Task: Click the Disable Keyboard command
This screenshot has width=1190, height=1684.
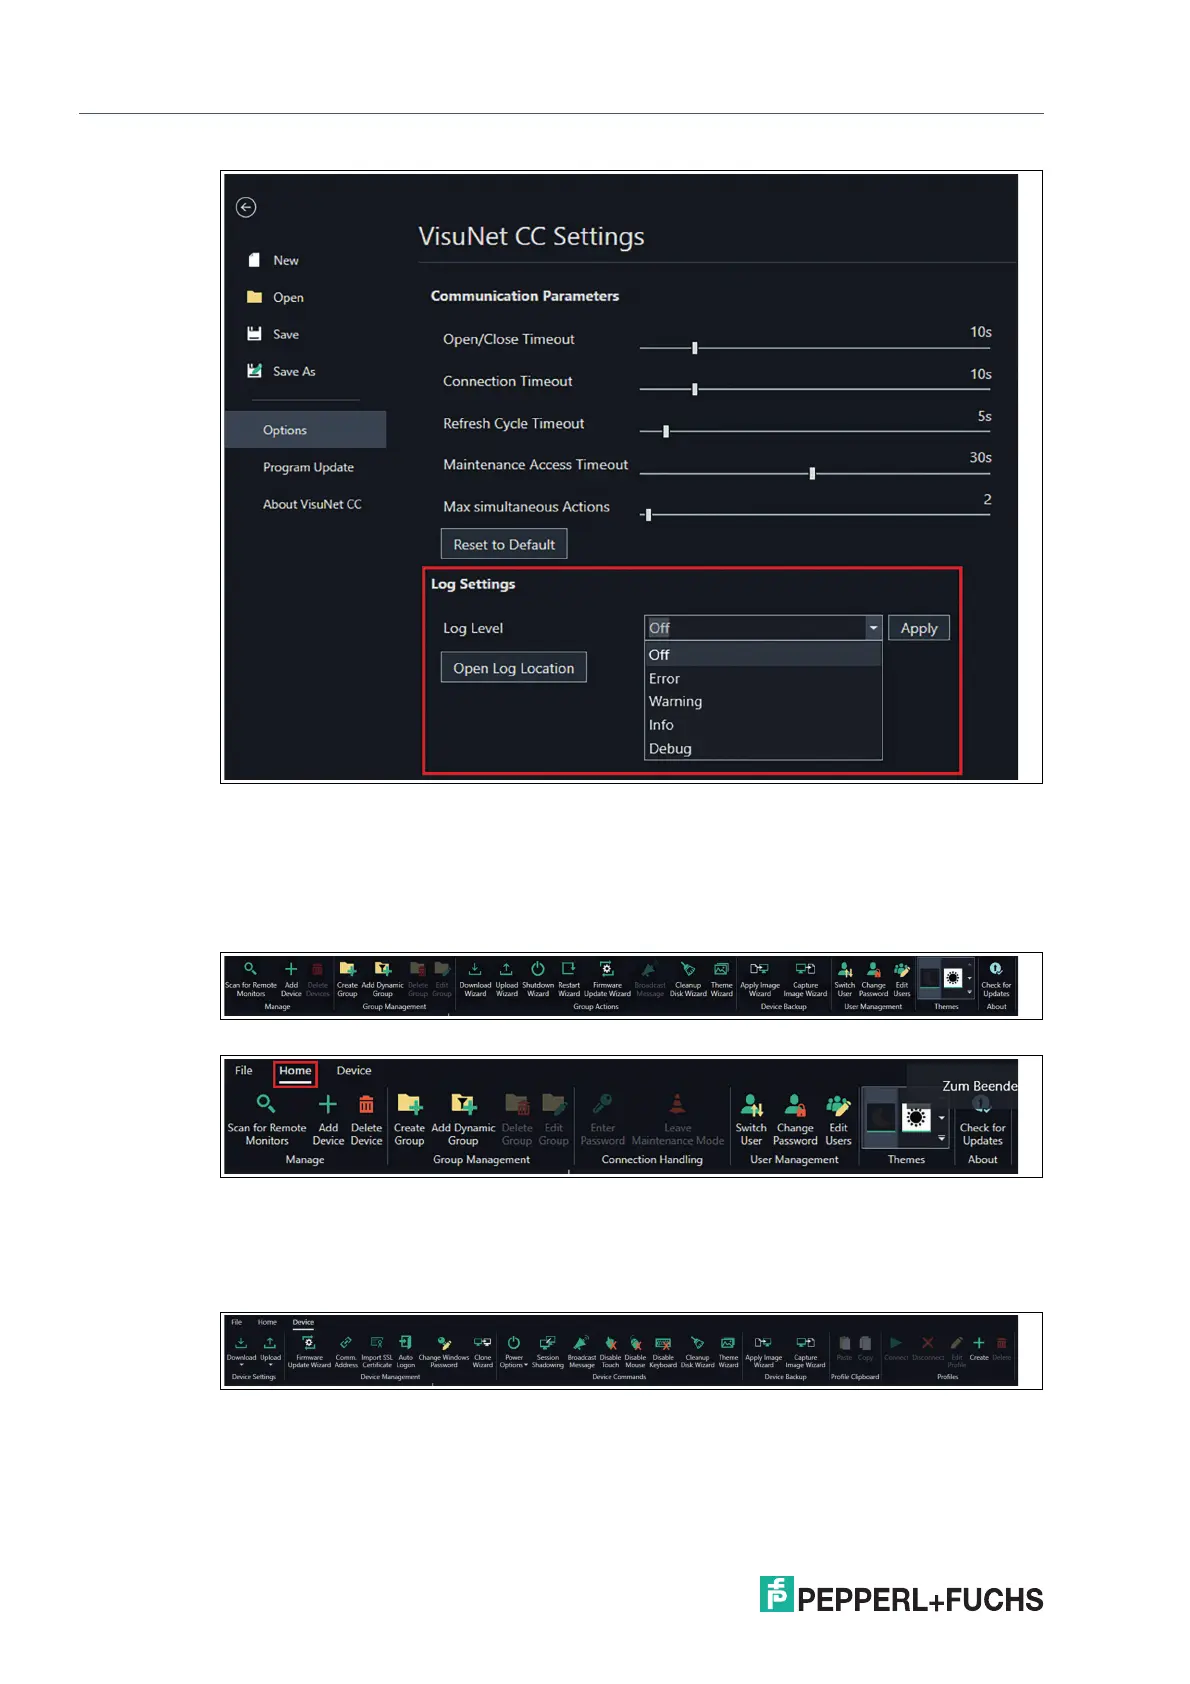Action: [x=663, y=1352]
